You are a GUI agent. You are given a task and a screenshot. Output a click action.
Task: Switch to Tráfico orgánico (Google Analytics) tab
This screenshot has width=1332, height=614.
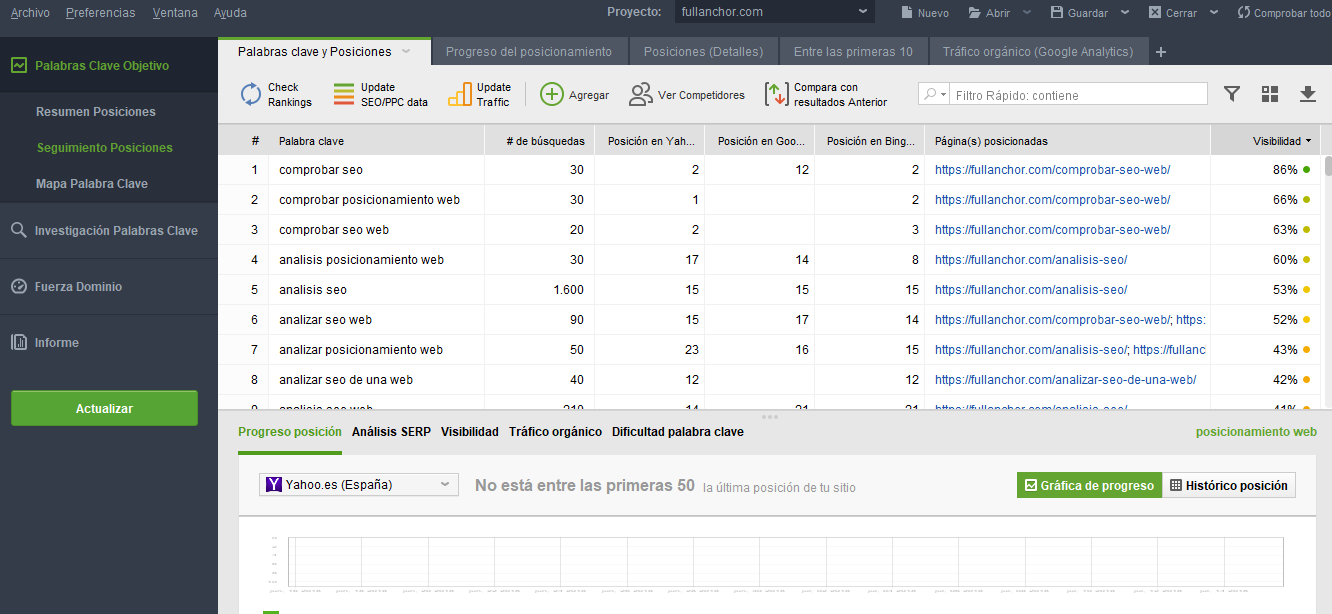point(1038,52)
